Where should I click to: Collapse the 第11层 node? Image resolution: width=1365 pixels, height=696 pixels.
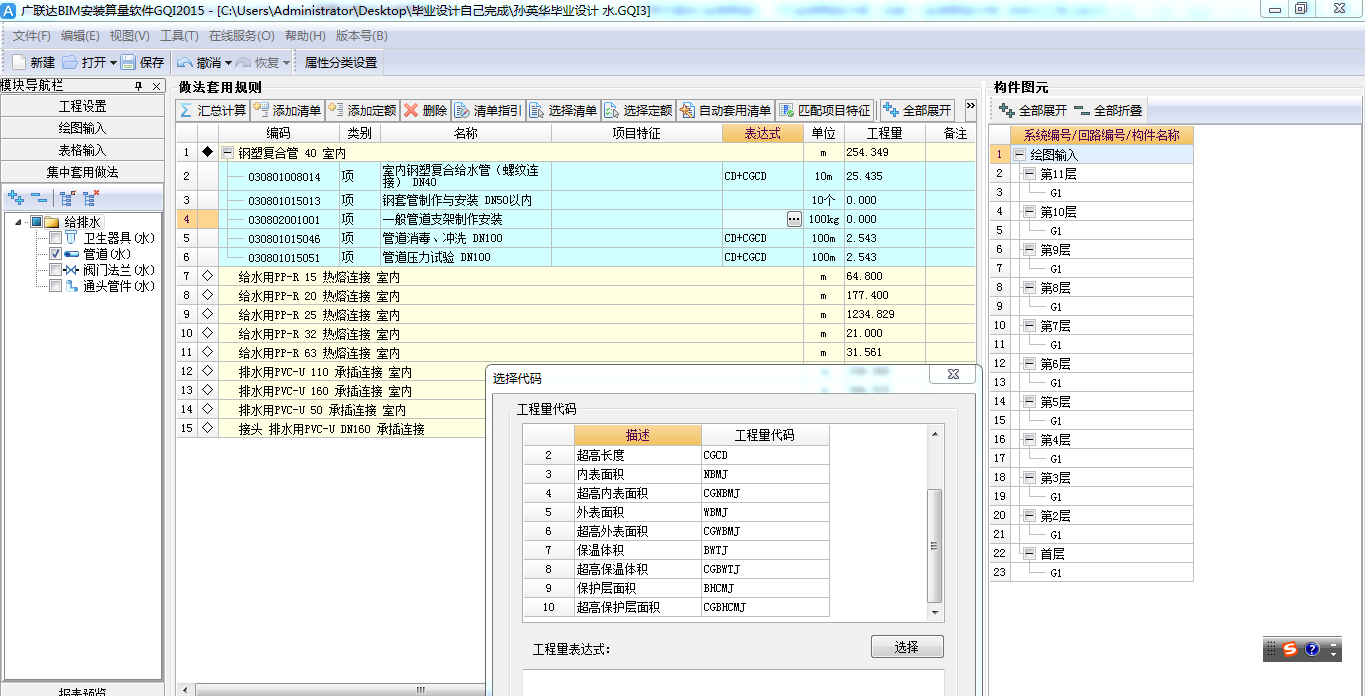(x=1029, y=174)
